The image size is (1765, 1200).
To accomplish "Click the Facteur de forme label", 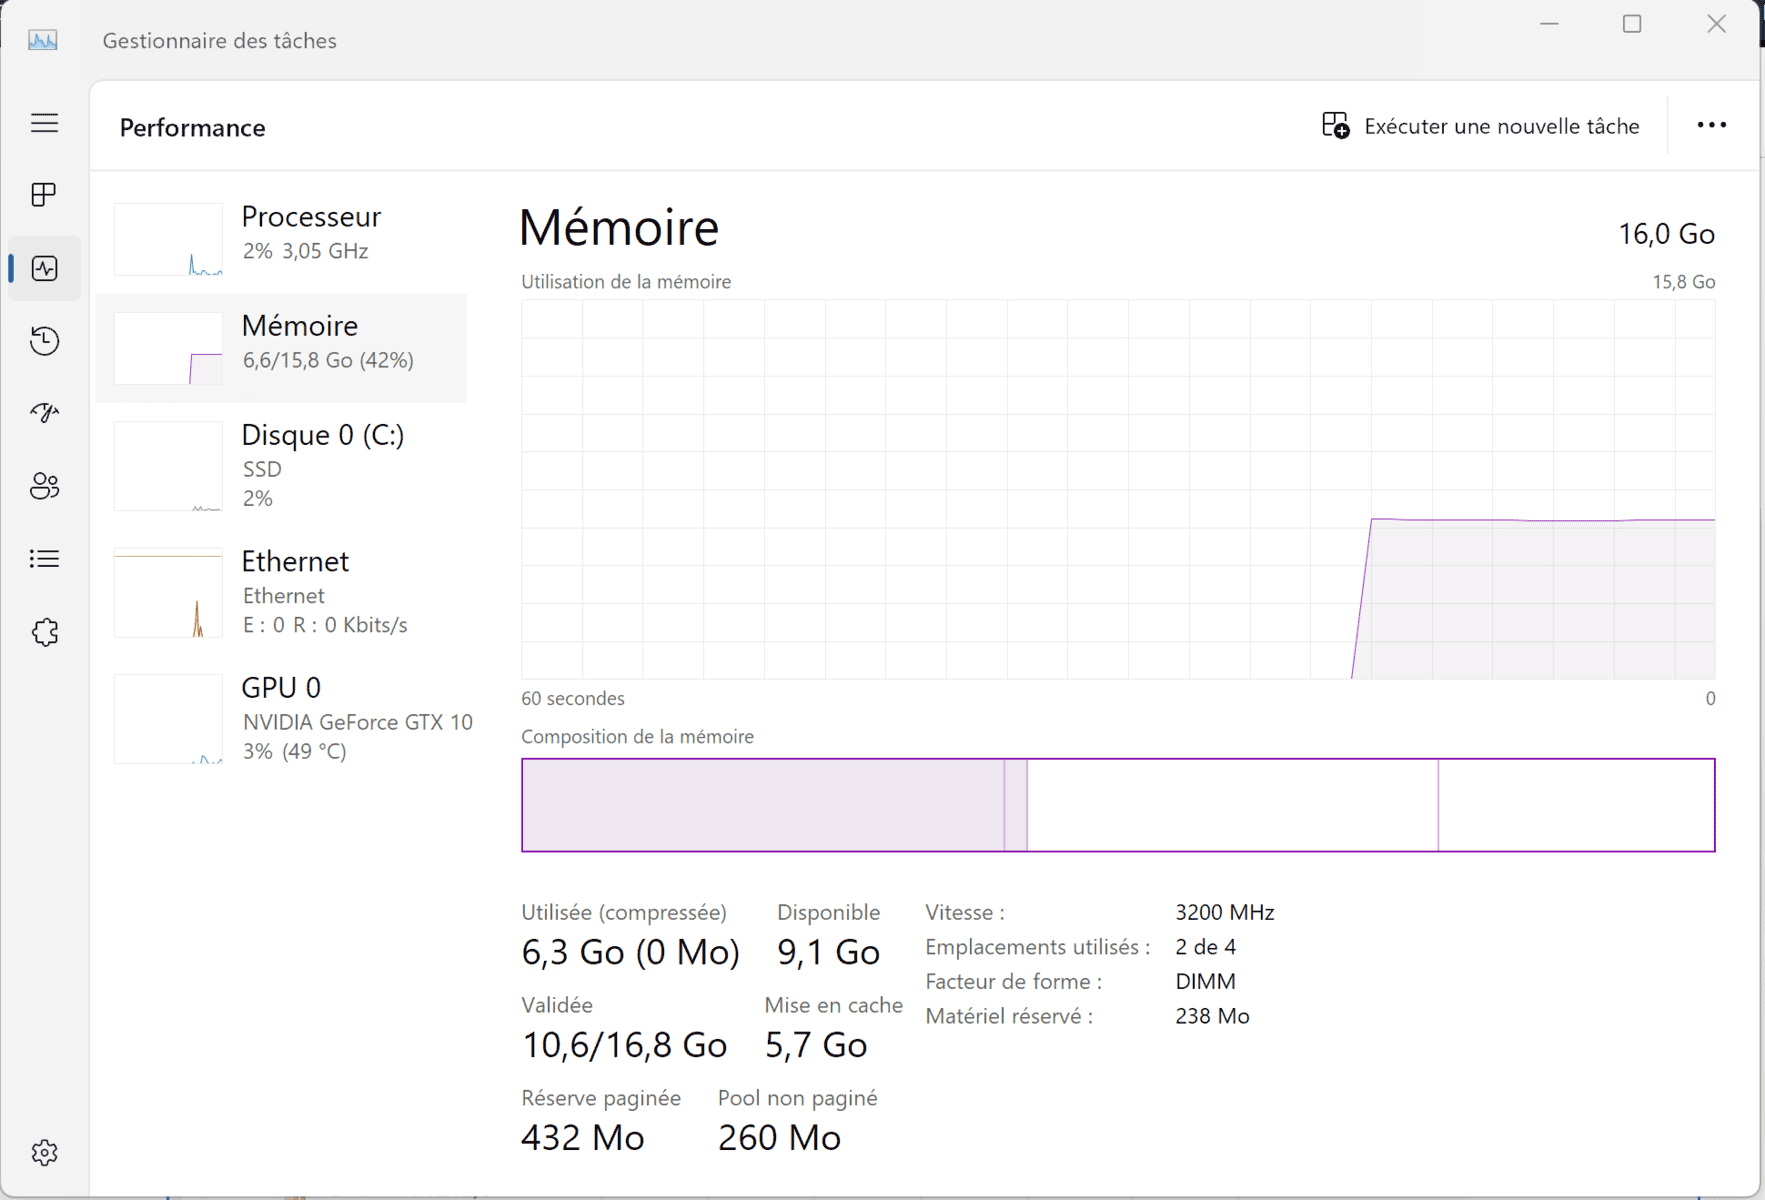I will [x=1014, y=981].
